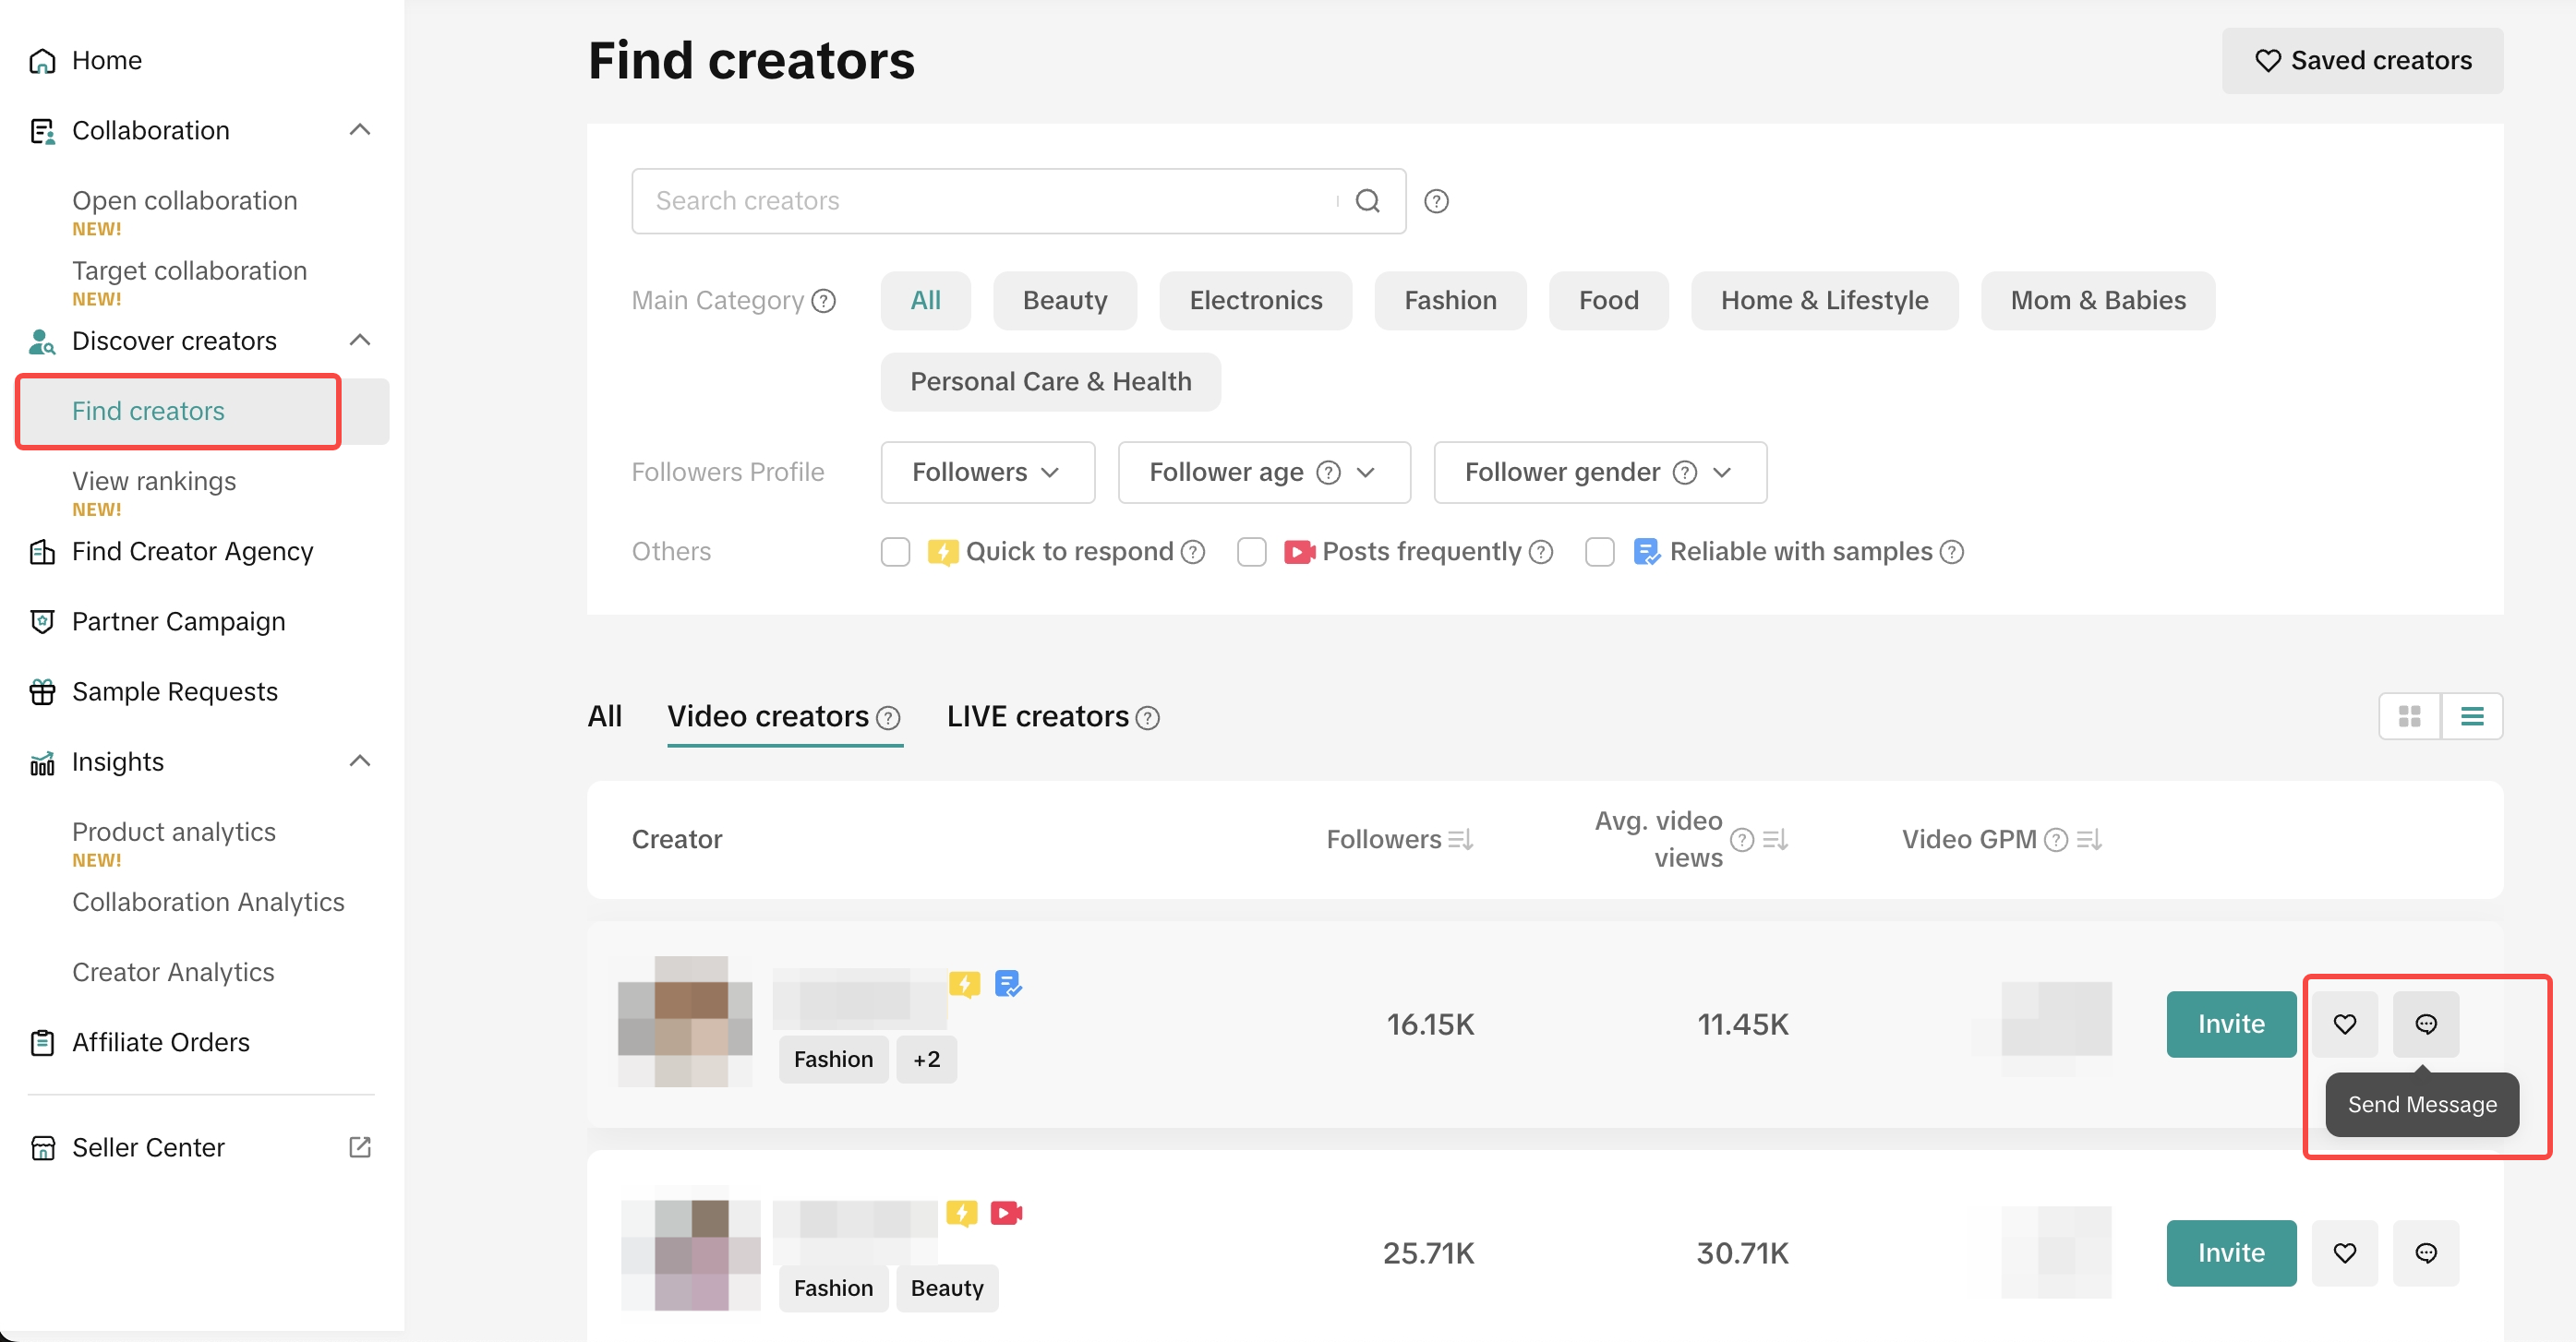Invite the first listed creator
The height and width of the screenshot is (1342, 2576).
2230,1024
